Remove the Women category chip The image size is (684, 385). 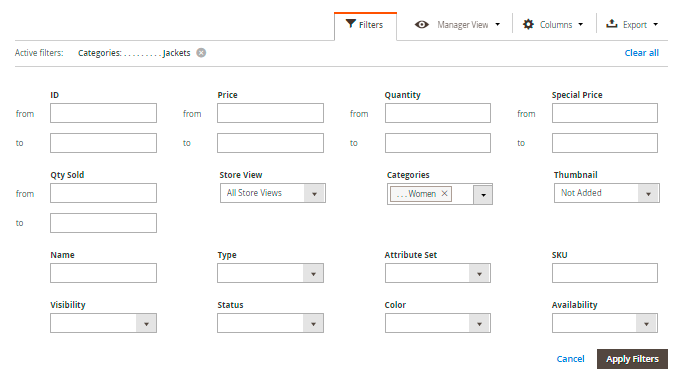[444, 194]
